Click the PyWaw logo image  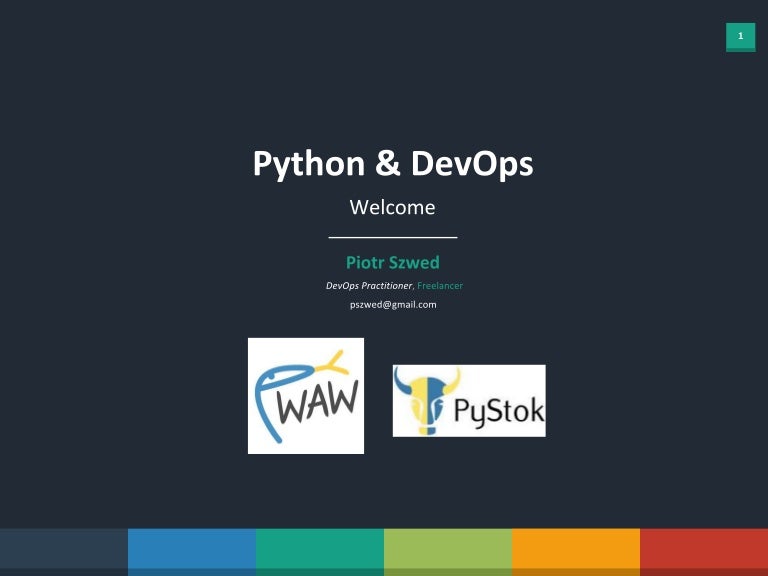[306, 396]
